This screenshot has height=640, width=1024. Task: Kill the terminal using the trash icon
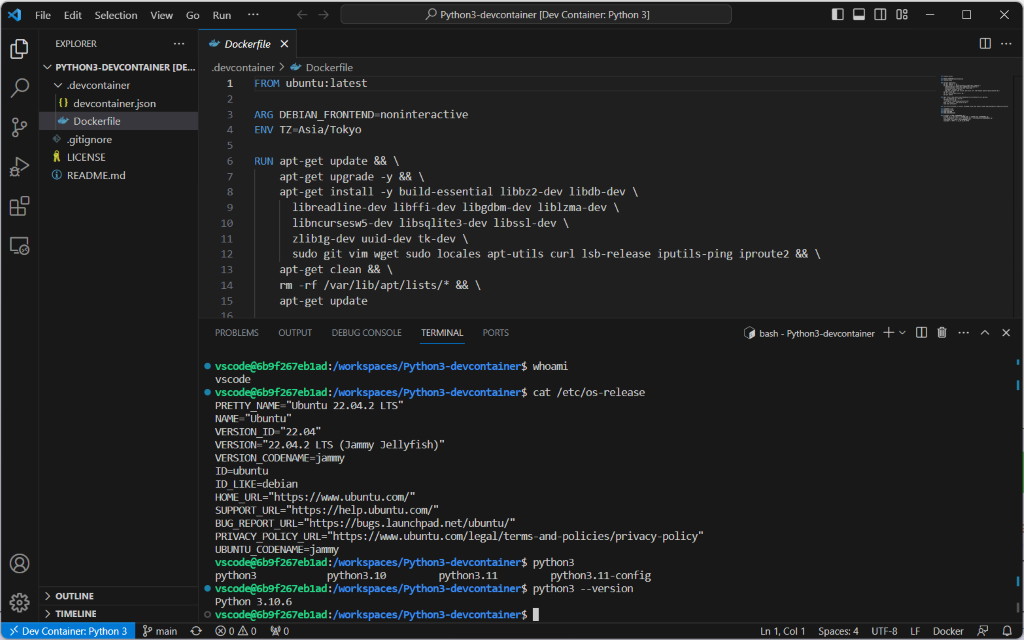pyautogui.click(x=941, y=332)
